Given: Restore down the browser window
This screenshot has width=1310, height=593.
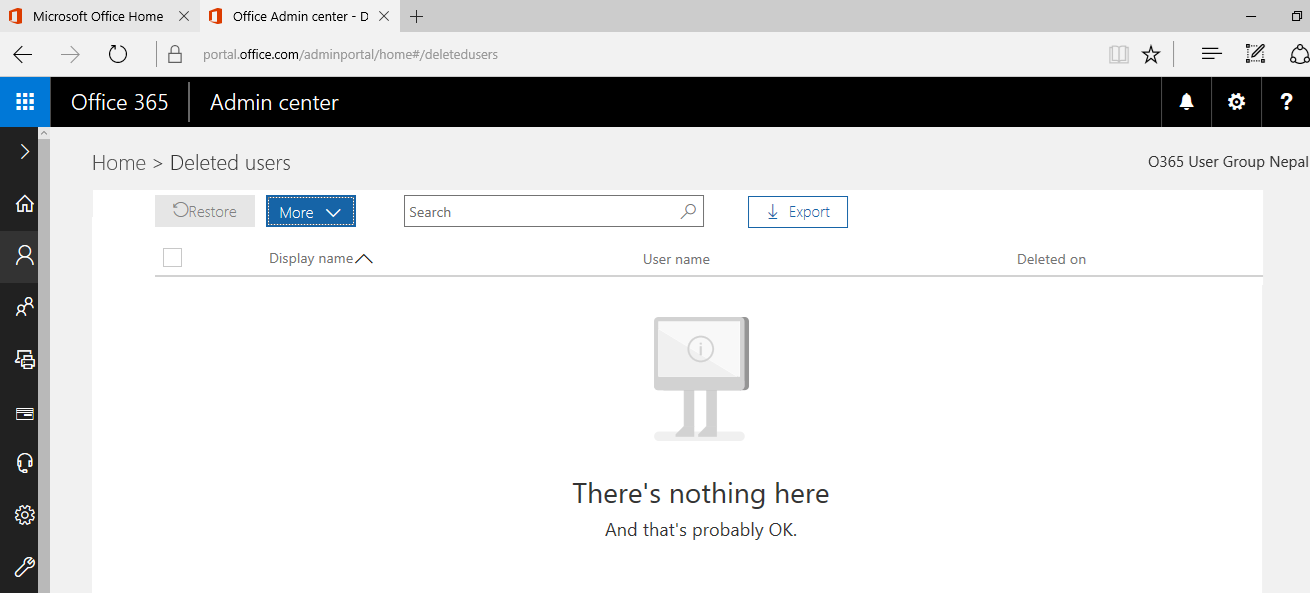Looking at the screenshot, I should pyautogui.click(x=1297, y=16).
